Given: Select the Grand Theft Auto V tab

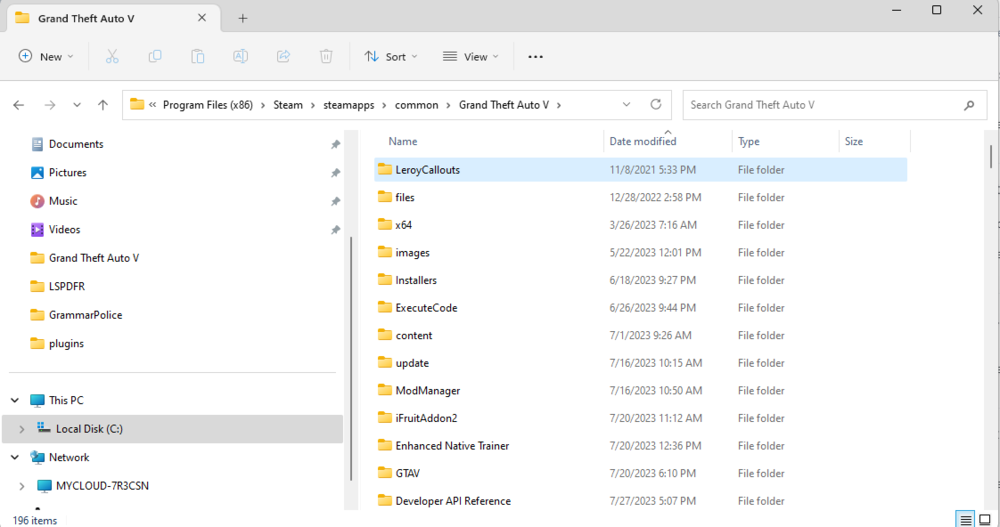Looking at the screenshot, I should 114,19.
